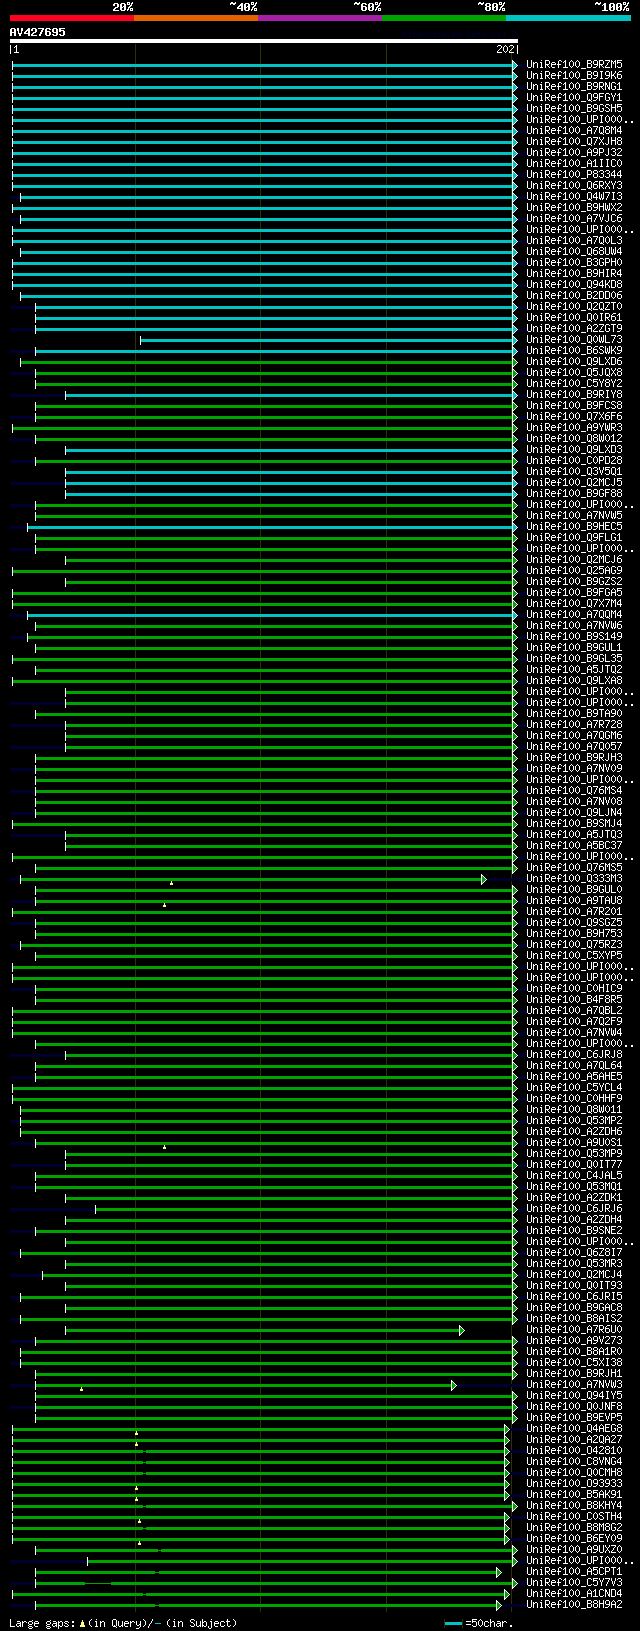
Task: Select the label UniRef100_Q6Z8I7
Action: point(574,1253)
